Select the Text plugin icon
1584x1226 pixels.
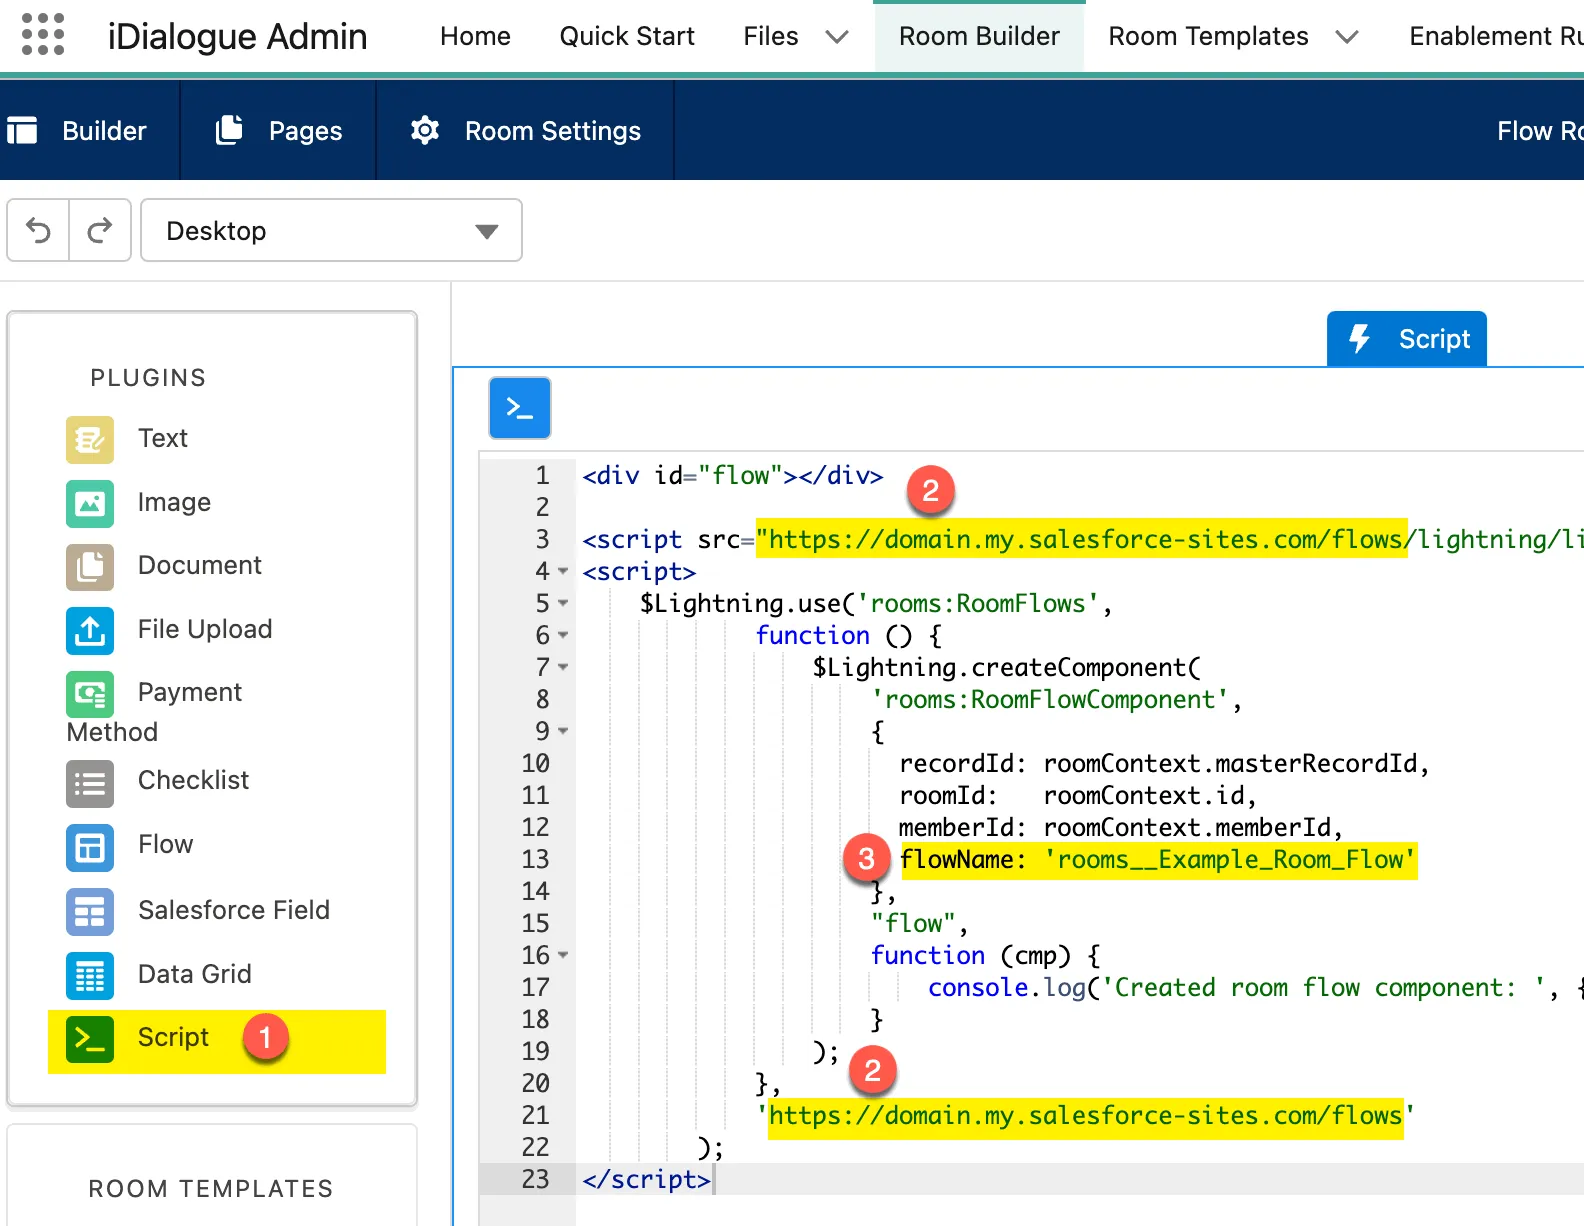(x=90, y=439)
